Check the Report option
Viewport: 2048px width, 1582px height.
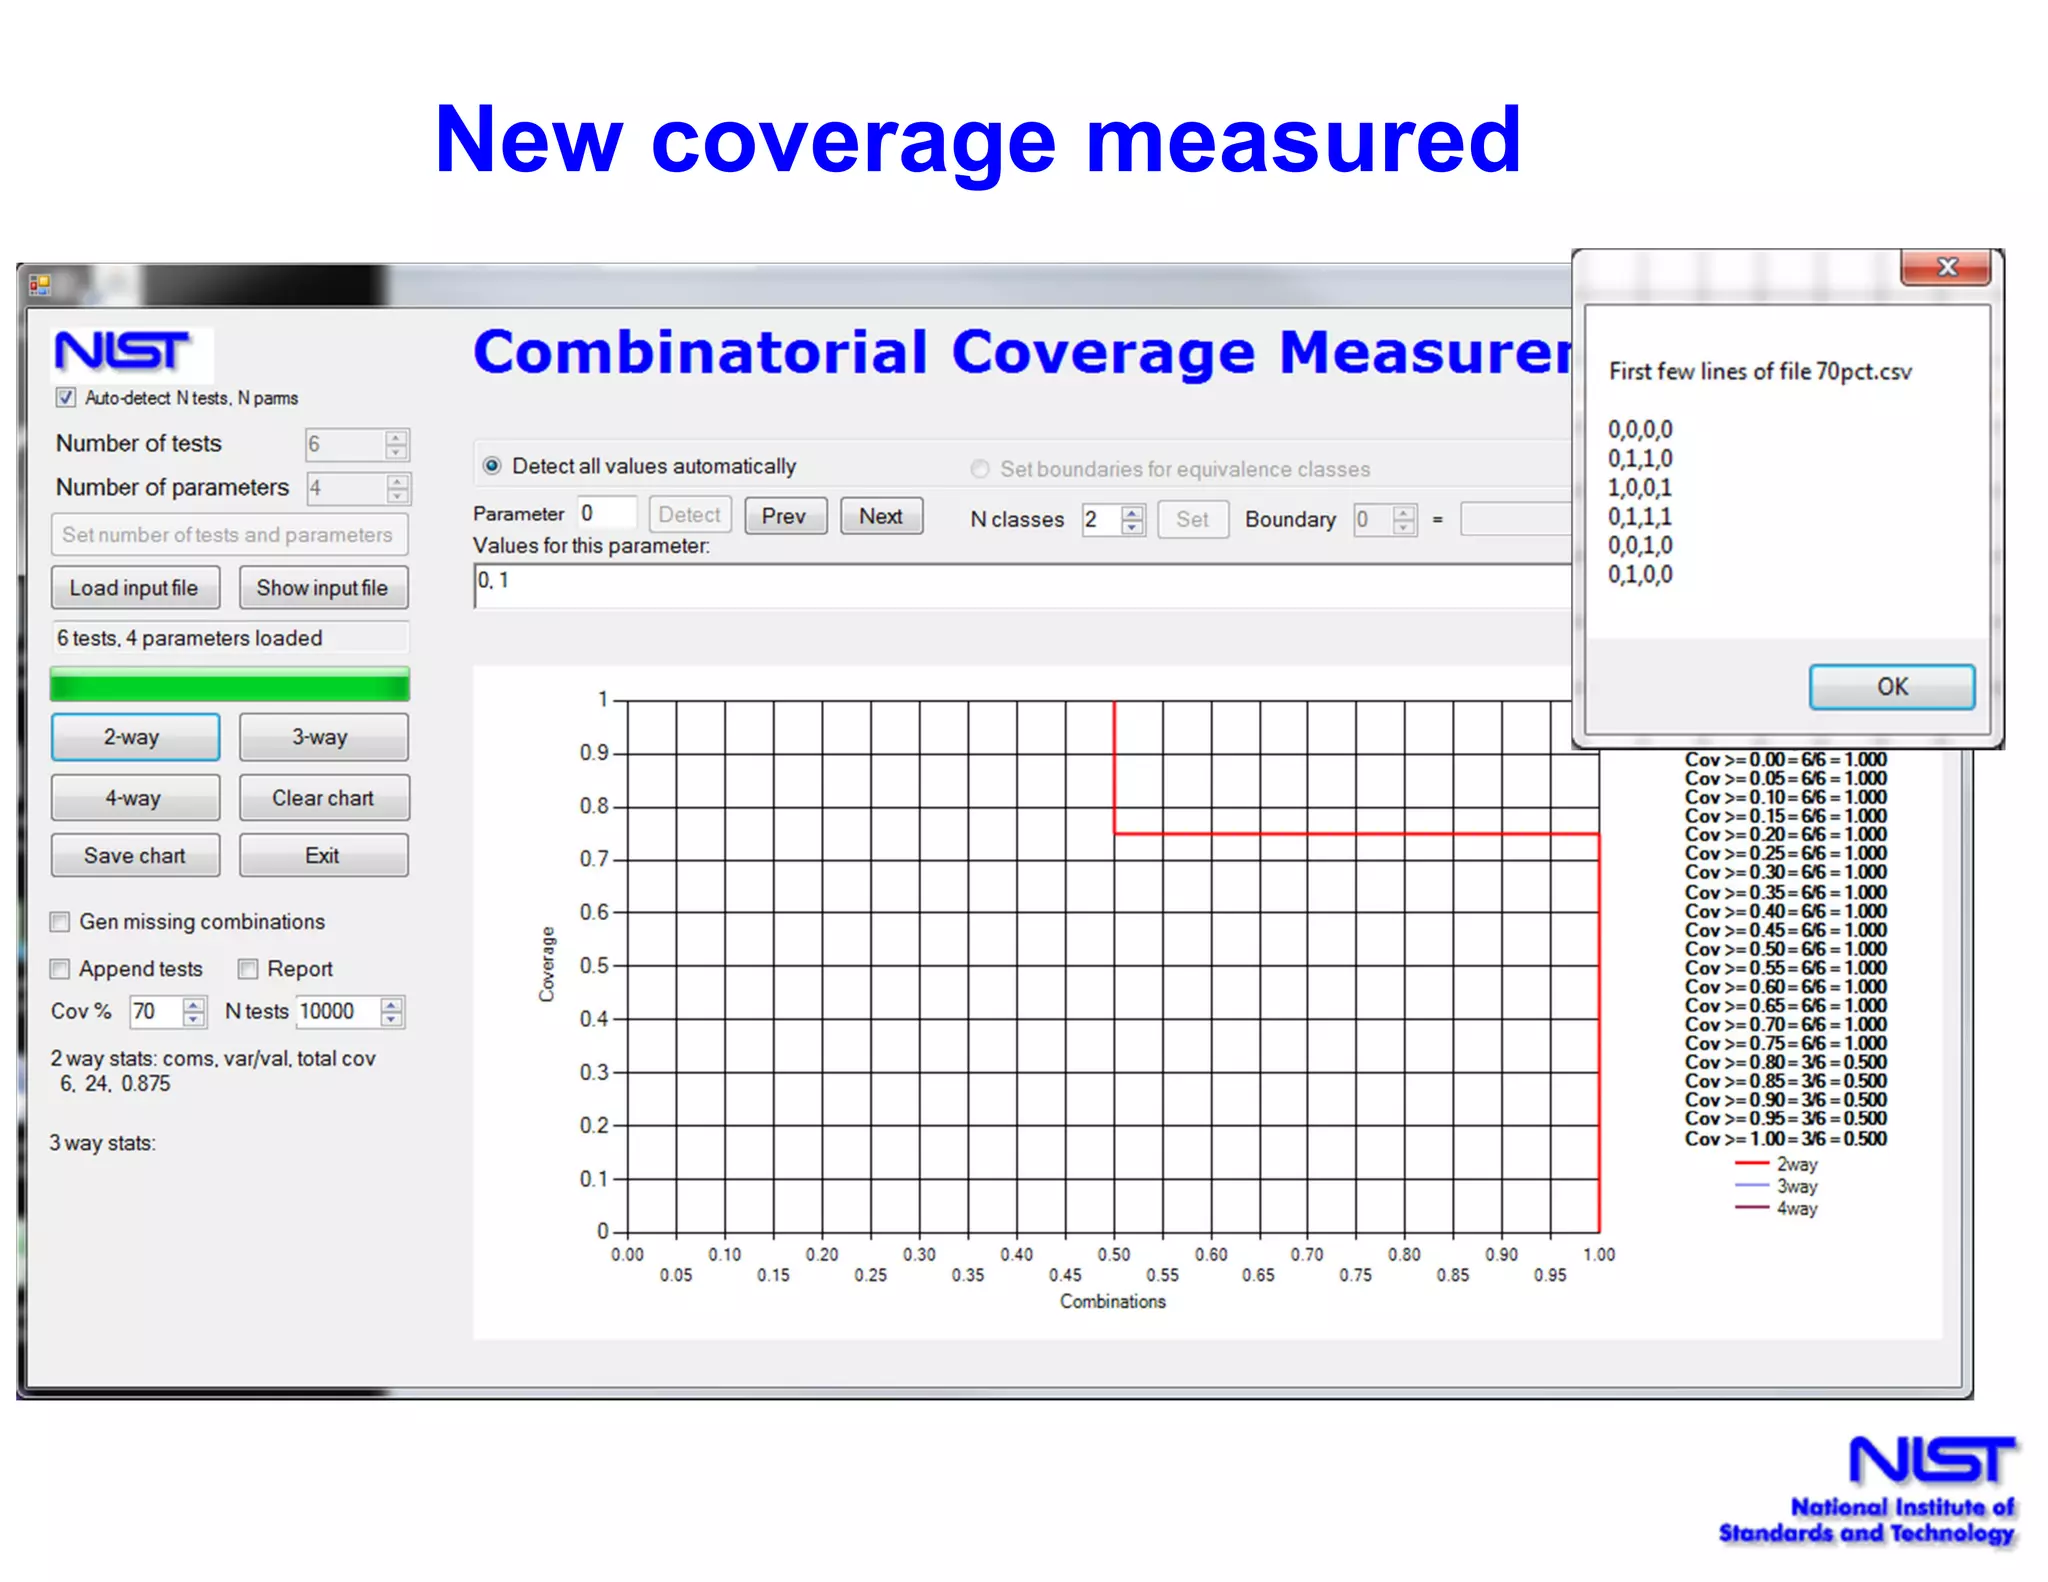tap(248, 968)
